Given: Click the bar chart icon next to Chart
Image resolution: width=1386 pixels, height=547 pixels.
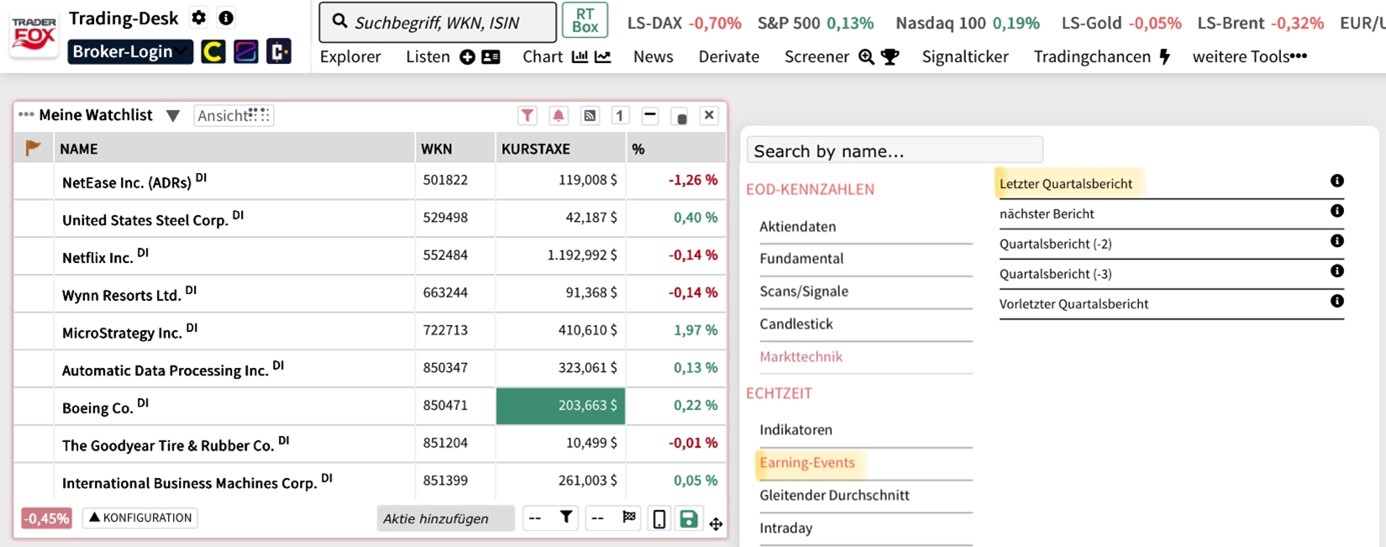Looking at the screenshot, I should 580,57.
